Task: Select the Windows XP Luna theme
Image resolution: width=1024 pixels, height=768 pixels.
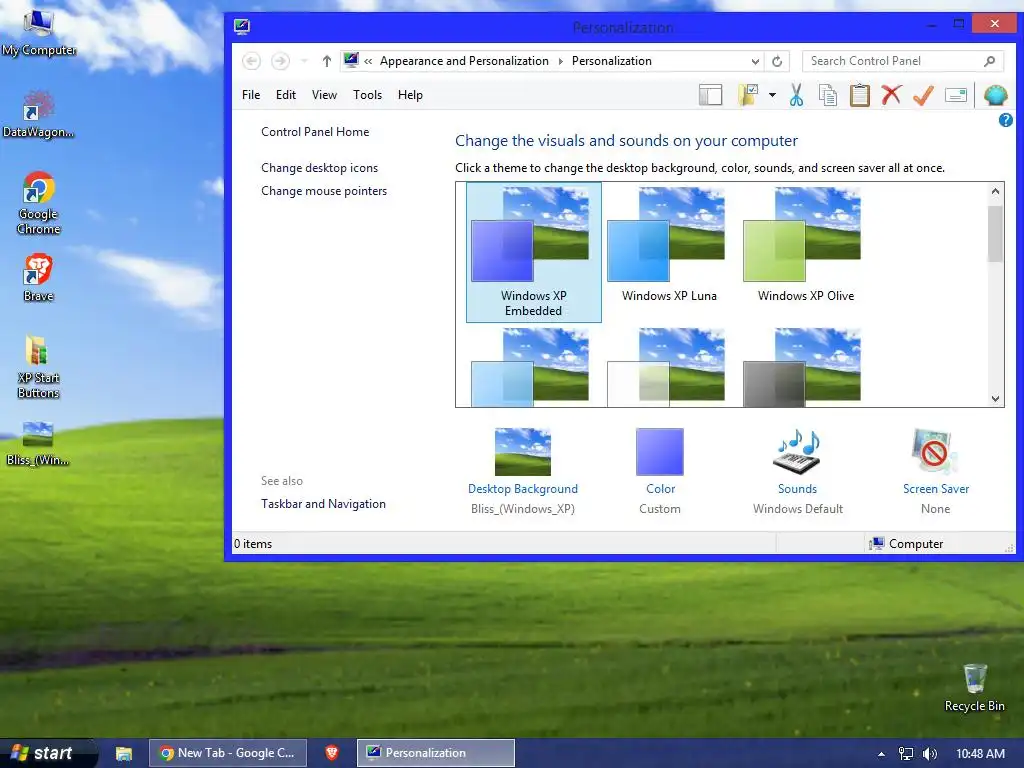Action: coord(669,245)
